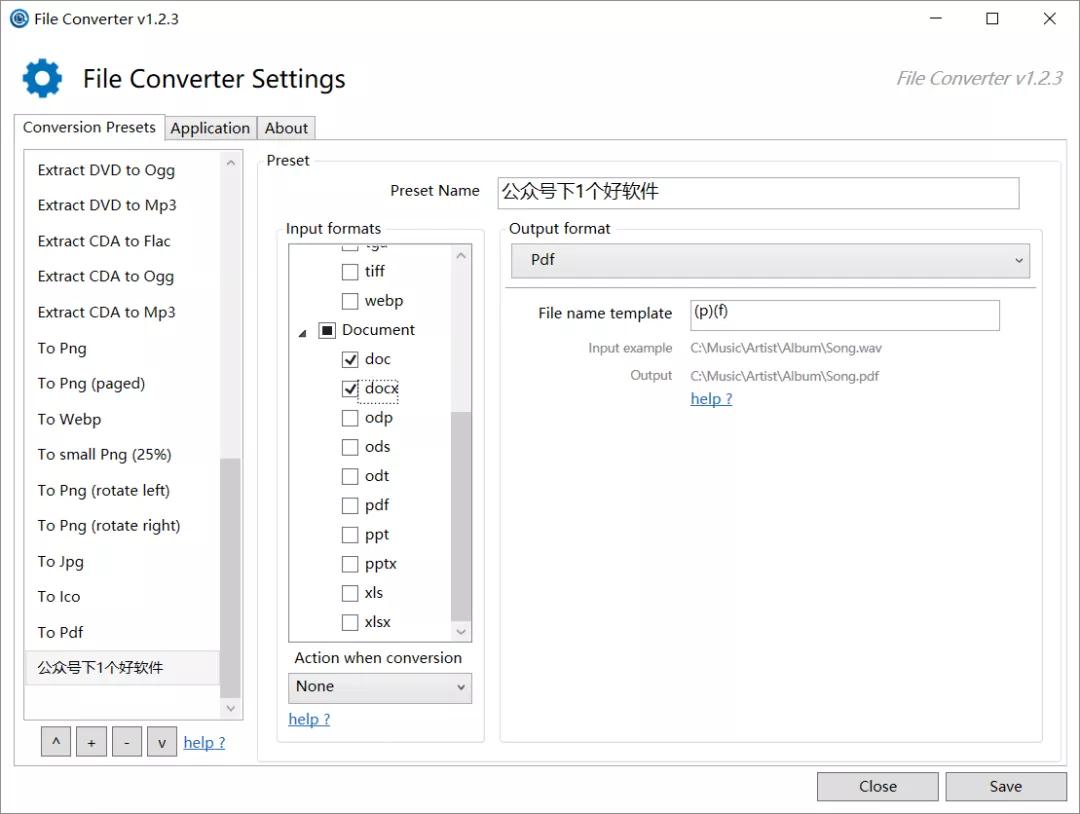Open help link under file name template

coord(711,399)
